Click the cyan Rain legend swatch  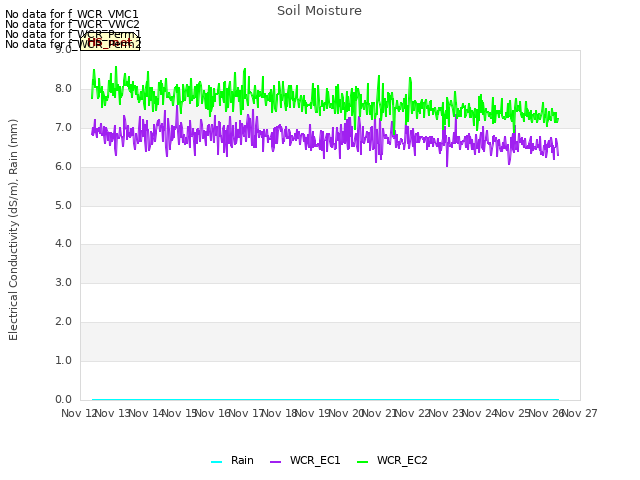(216, 462)
